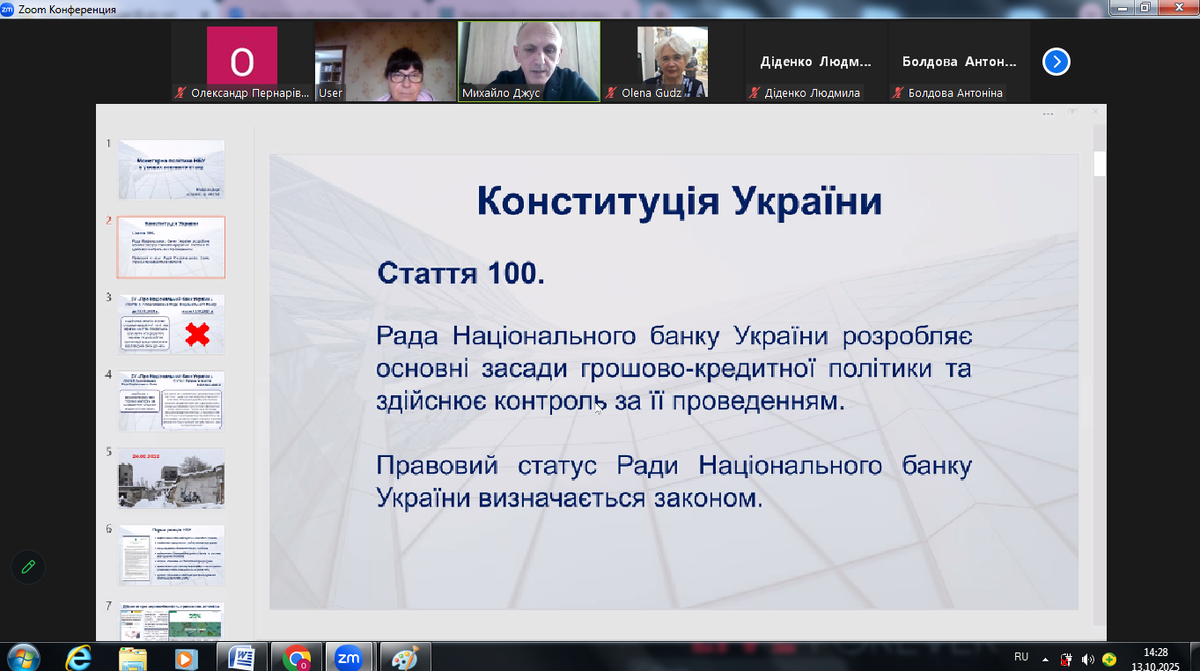Open Windows Media Player from taskbar
This screenshot has width=1200, height=671.
[185, 658]
